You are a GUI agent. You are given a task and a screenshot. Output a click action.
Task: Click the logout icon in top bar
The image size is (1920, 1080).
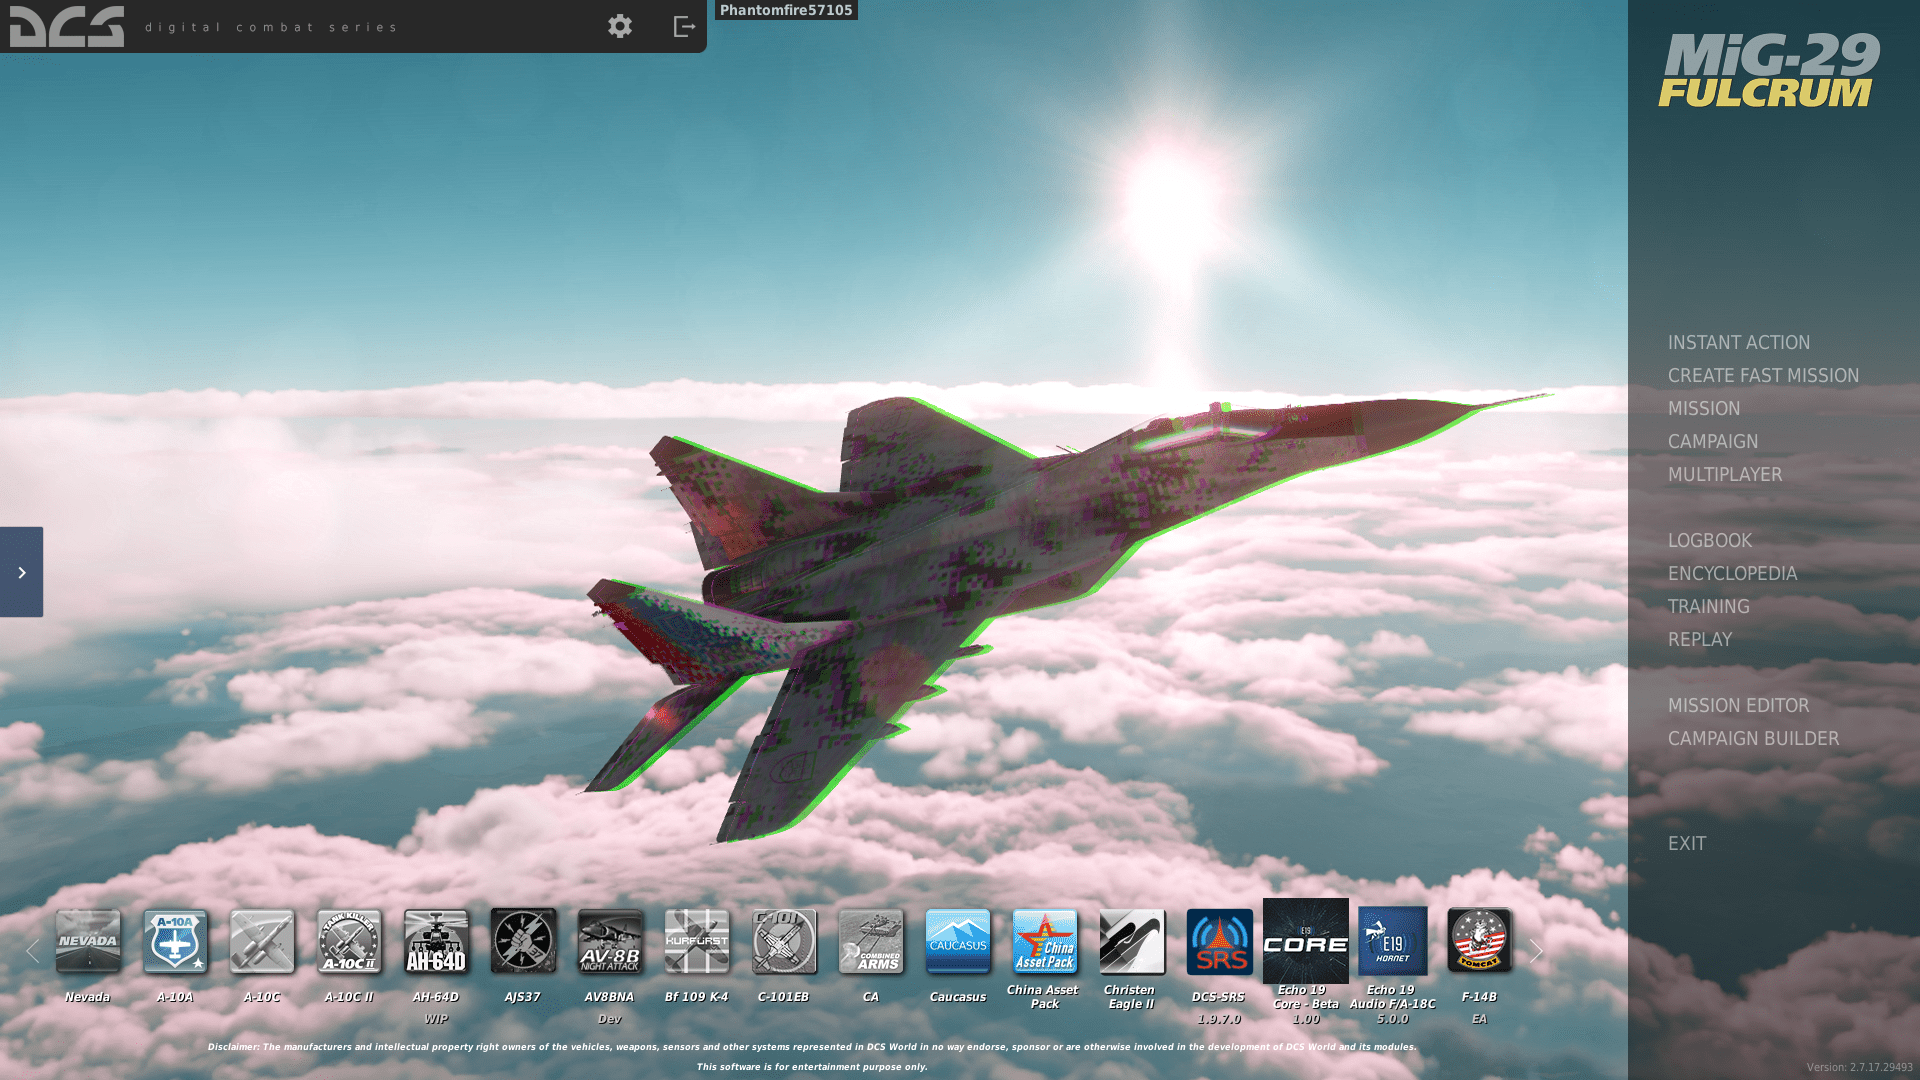click(684, 26)
